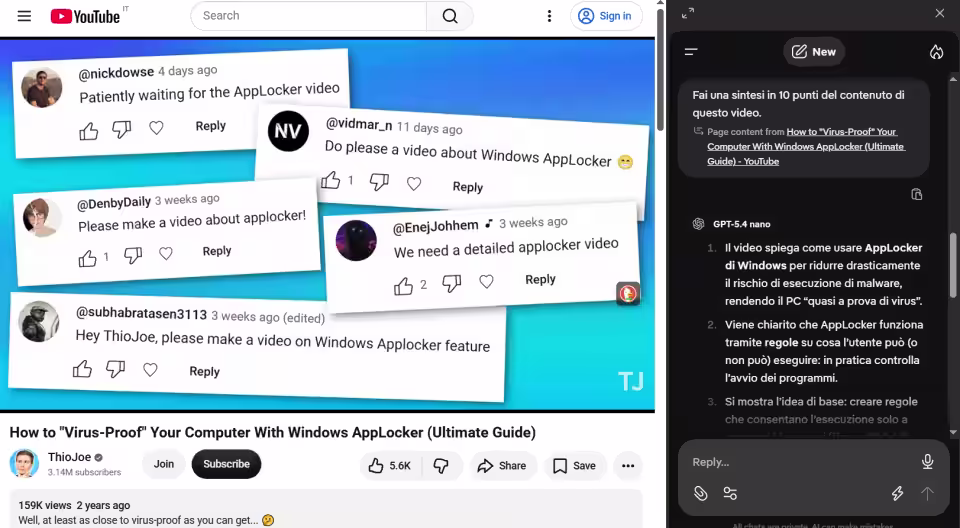Open the YouTube hamburger guide menu

tap(24, 16)
